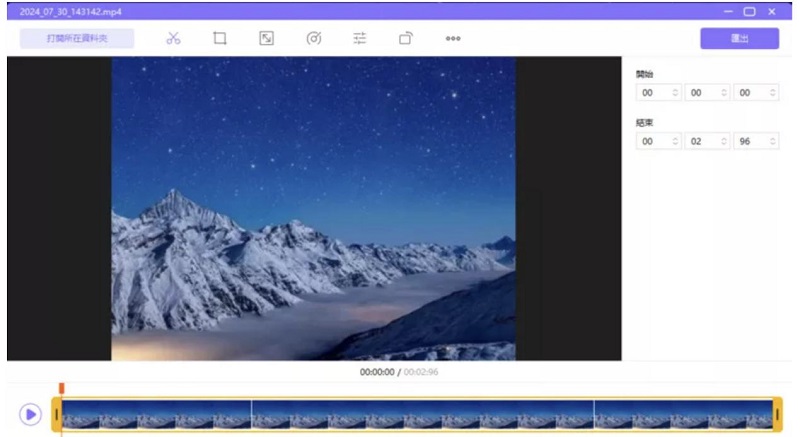
Task: Open the three-dot more options menu
Action: 453,38
